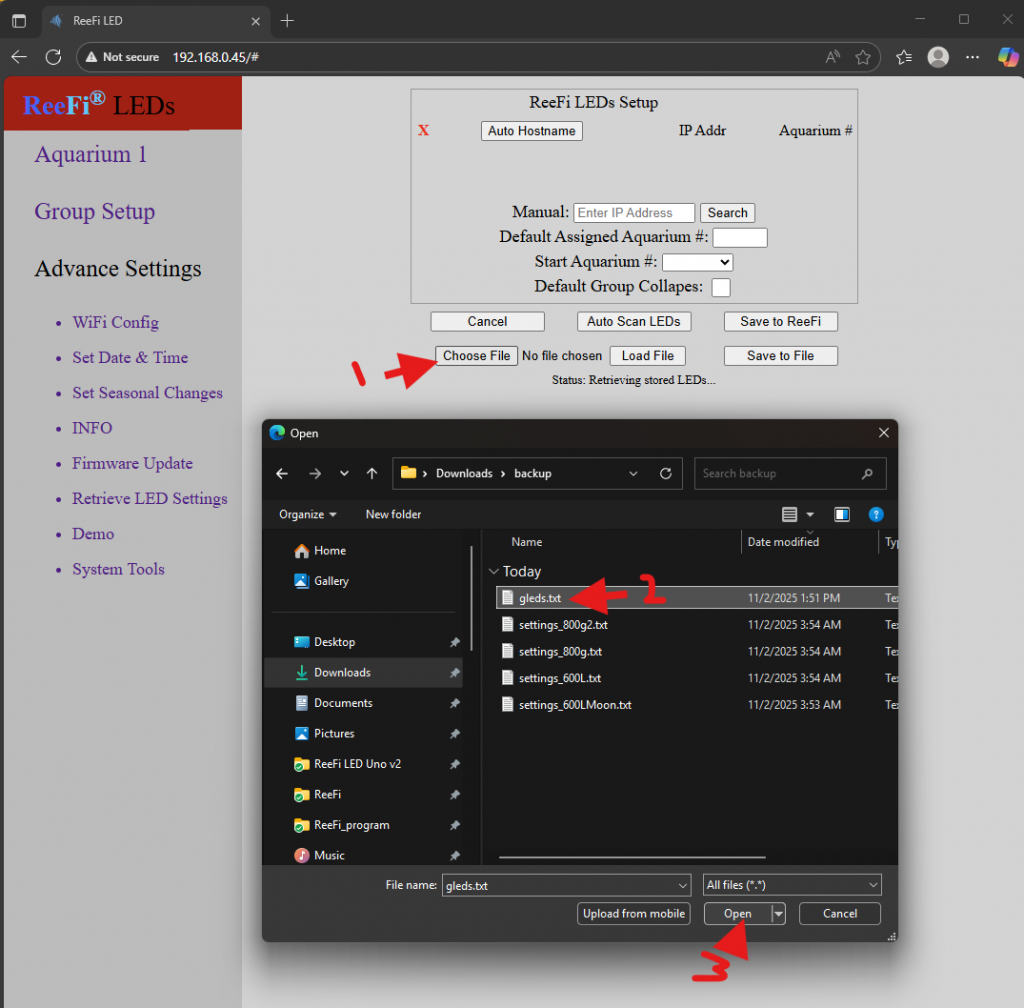This screenshot has height=1008, width=1024.
Task: Click the favorites star icon in address bar
Action: coord(863,57)
